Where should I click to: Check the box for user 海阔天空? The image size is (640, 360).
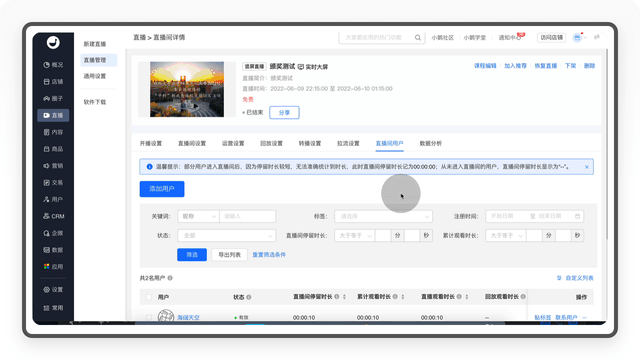[x=149, y=317]
